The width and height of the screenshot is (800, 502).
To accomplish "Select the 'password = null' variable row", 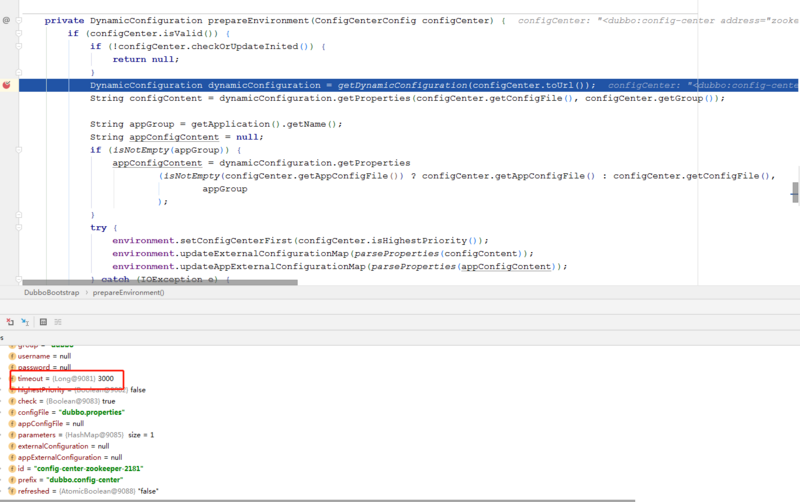I will 40,367.
